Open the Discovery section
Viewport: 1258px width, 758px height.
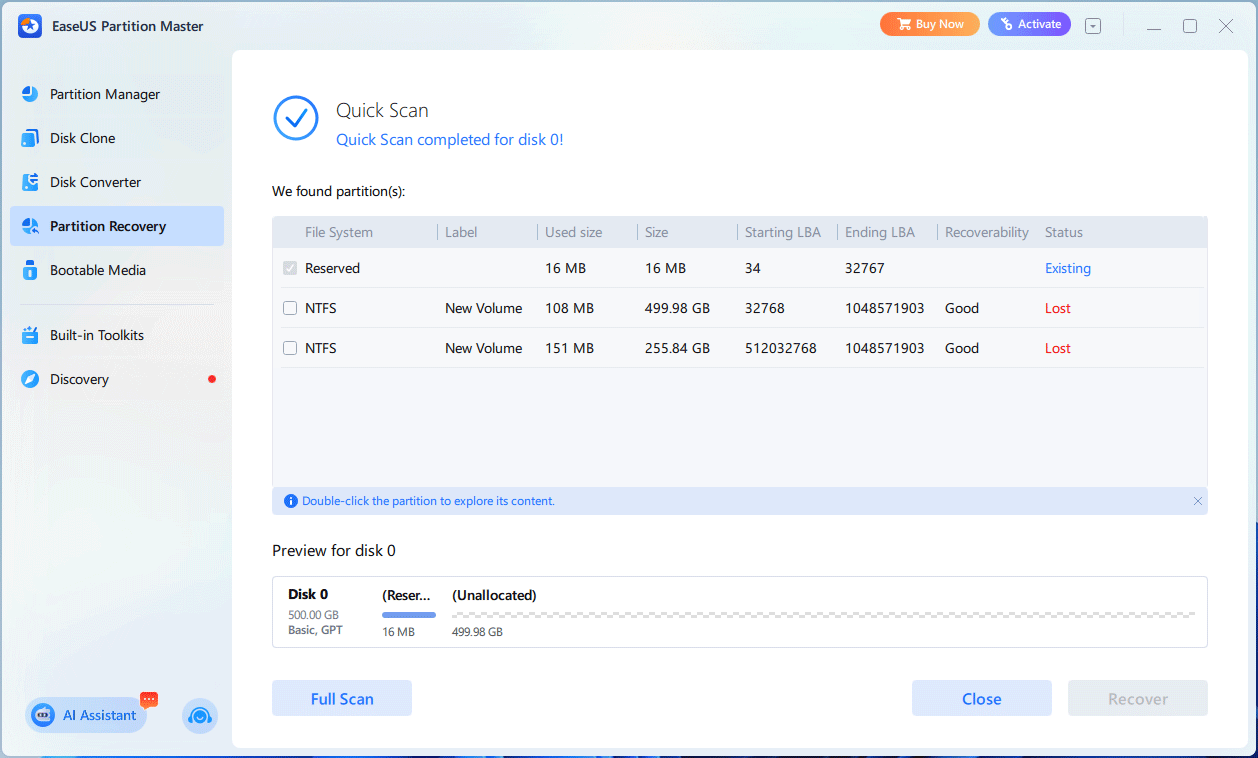81,379
